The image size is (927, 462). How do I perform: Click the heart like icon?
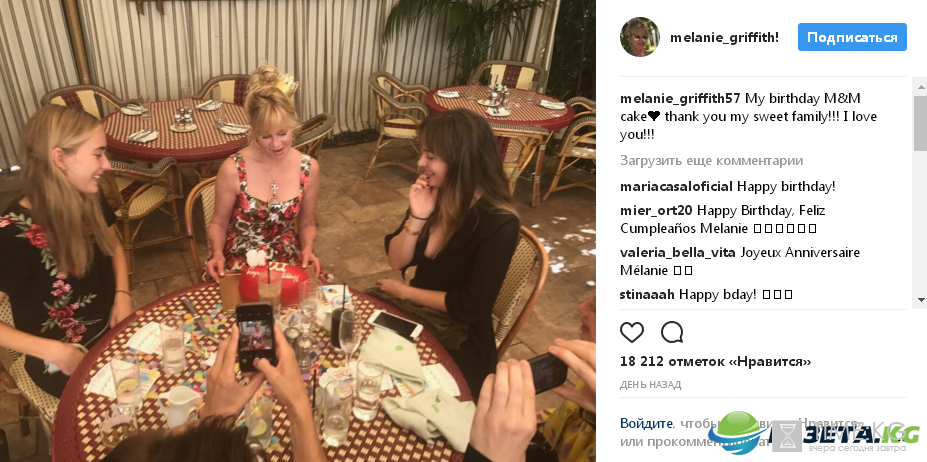(631, 332)
